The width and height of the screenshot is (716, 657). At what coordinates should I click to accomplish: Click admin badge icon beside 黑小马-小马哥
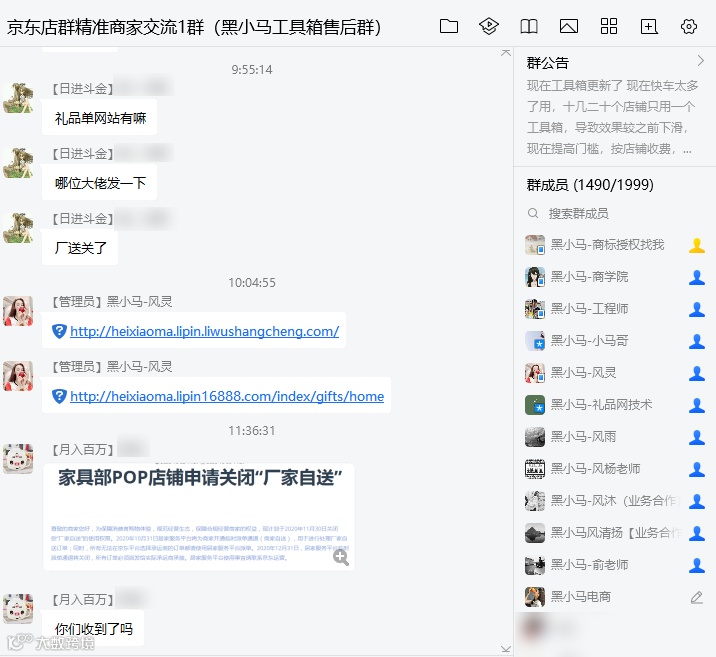click(x=696, y=342)
